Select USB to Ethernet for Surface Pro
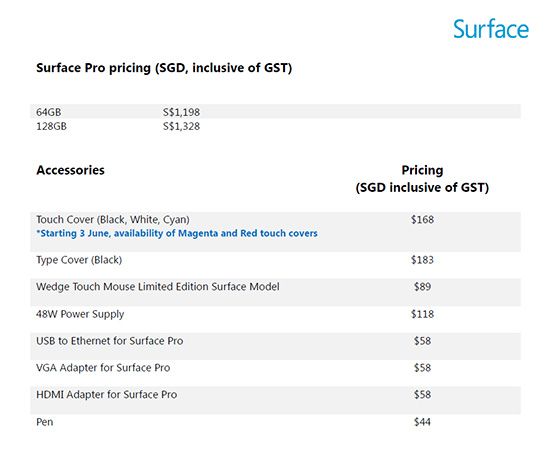550x454 pixels. coord(109,341)
